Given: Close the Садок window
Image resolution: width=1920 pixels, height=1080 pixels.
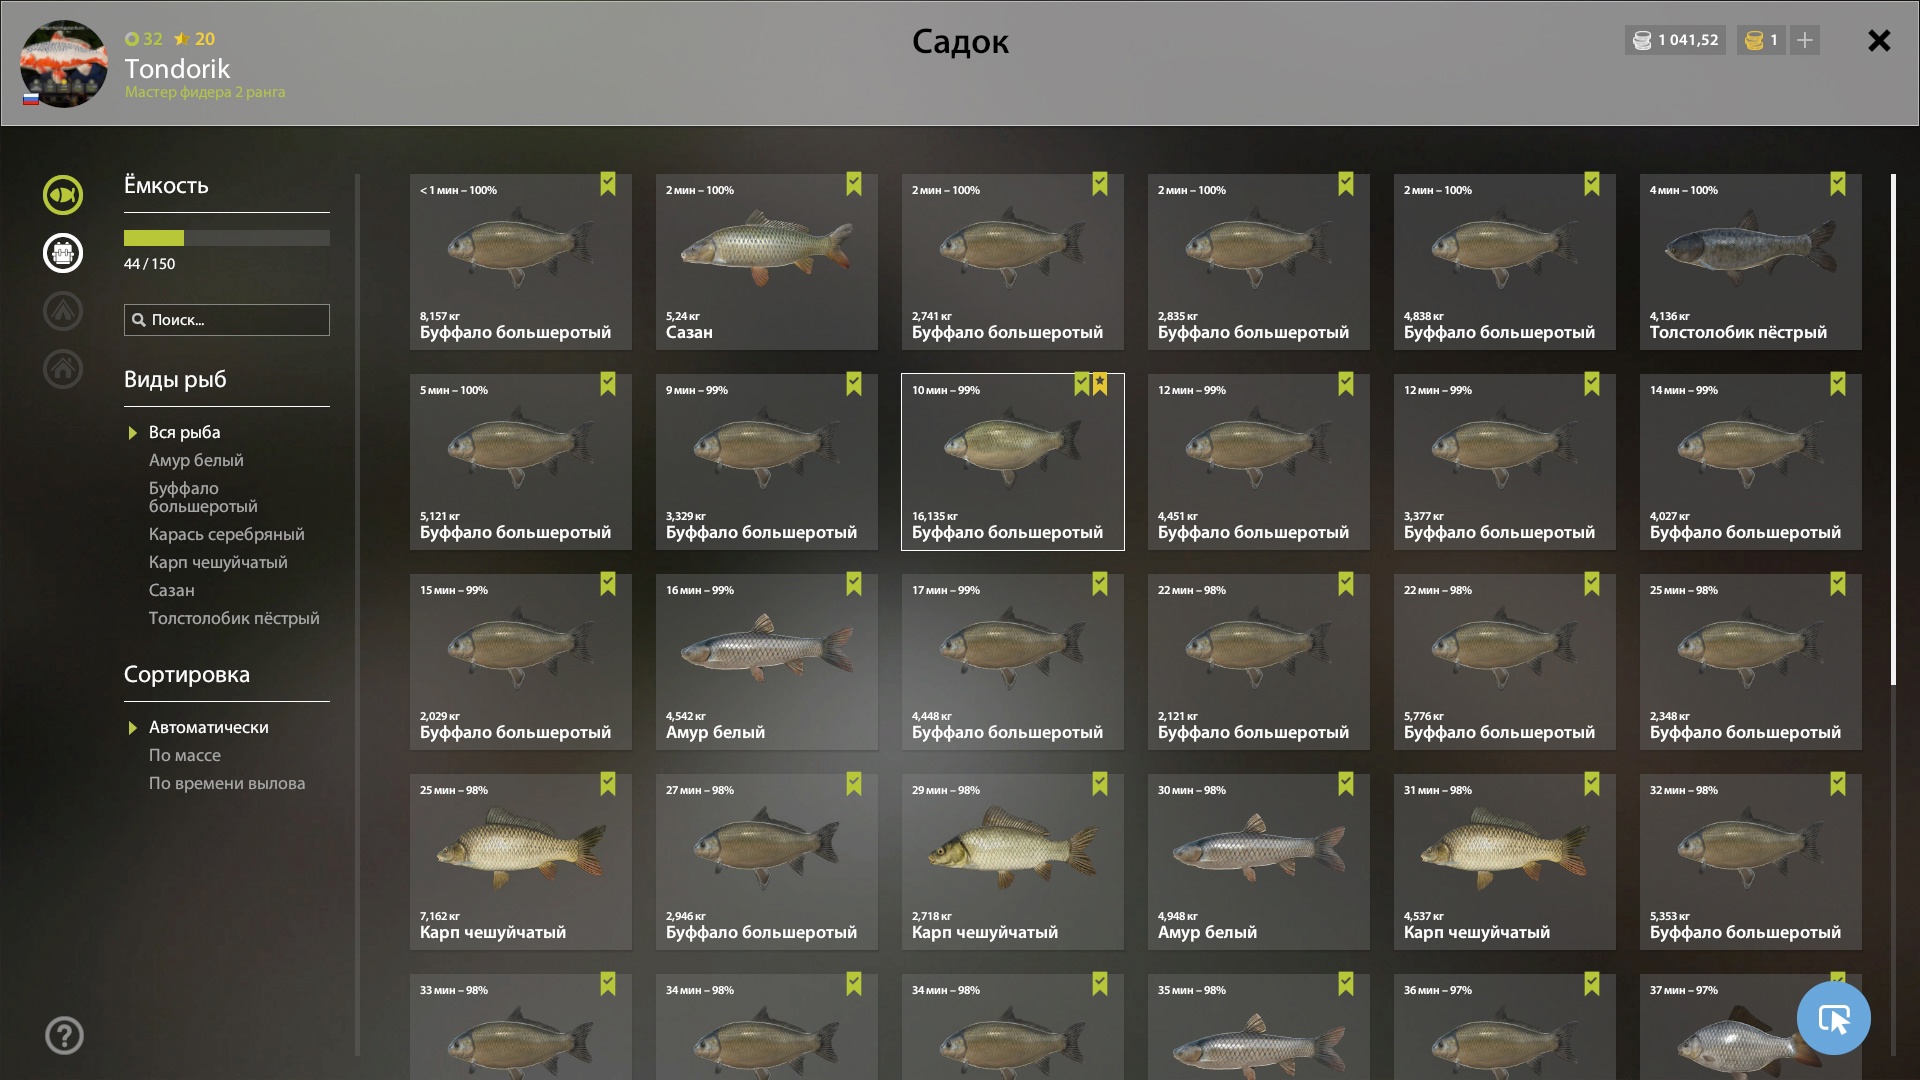Looking at the screenshot, I should point(1879,40).
